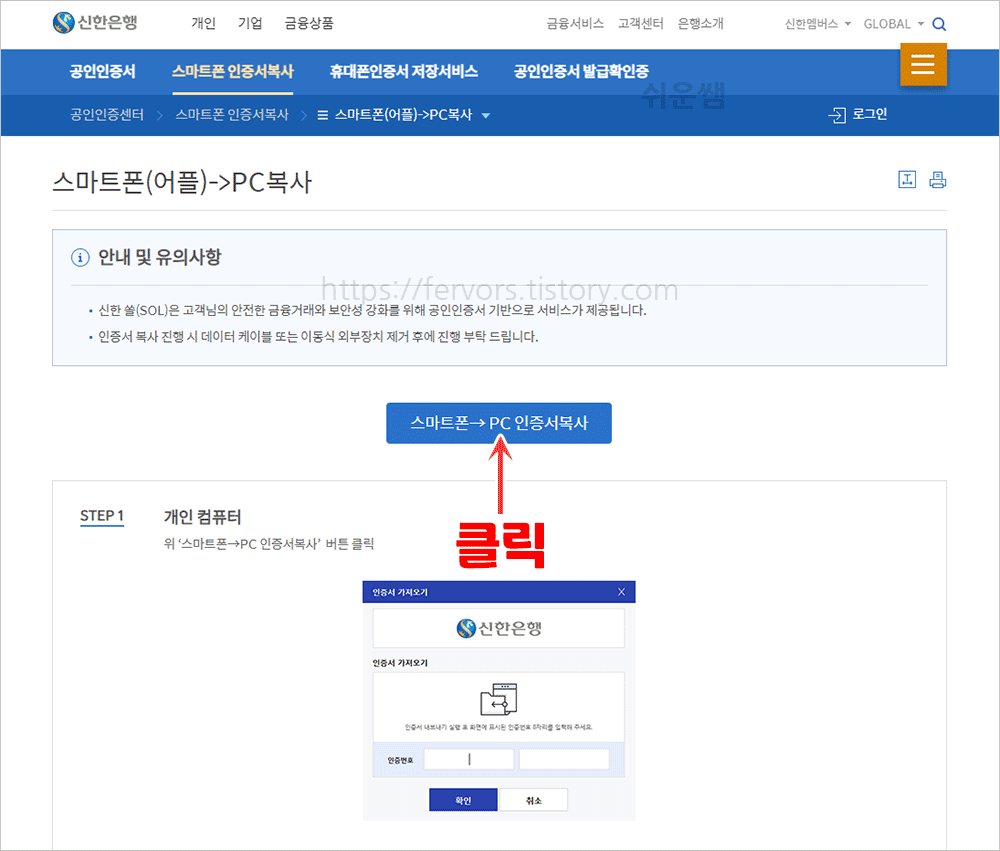Click the 개인 컴퓨터 heading
The height and width of the screenshot is (851, 1000).
202,517
